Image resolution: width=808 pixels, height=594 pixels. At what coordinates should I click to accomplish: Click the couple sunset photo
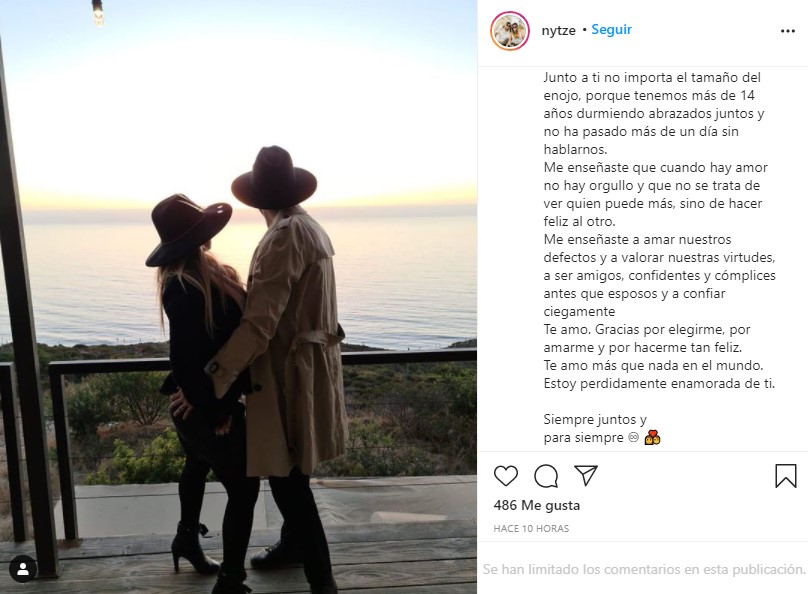[239, 297]
